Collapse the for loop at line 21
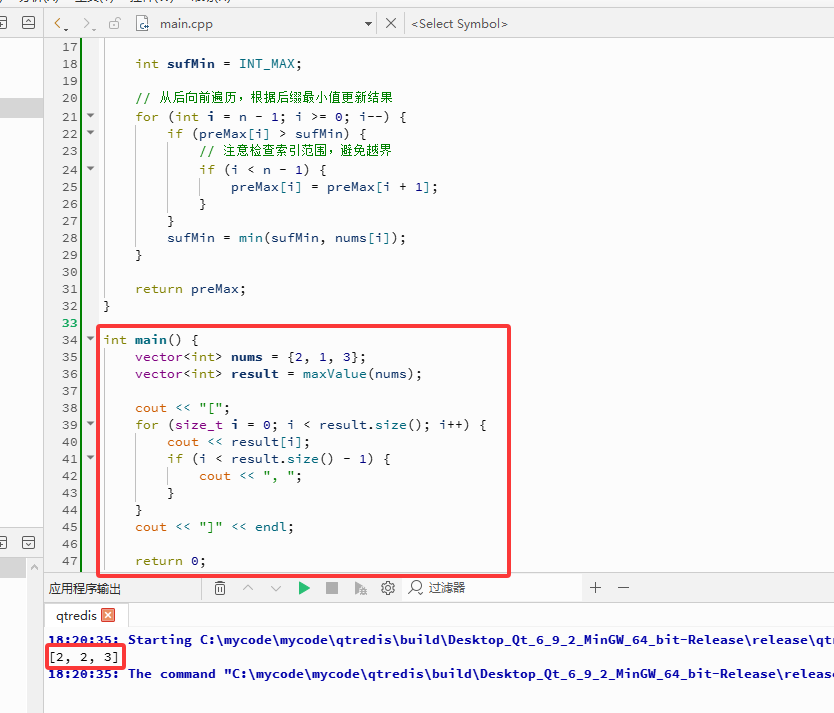The height and width of the screenshot is (713, 834). [x=90, y=115]
